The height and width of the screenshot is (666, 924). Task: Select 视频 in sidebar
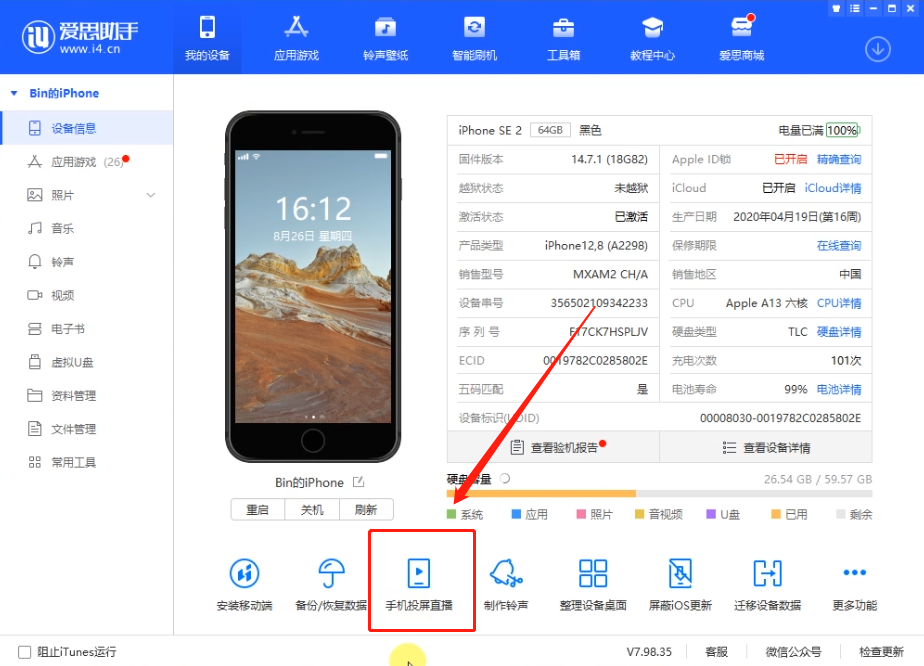pyautogui.click(x=87, y=295)
